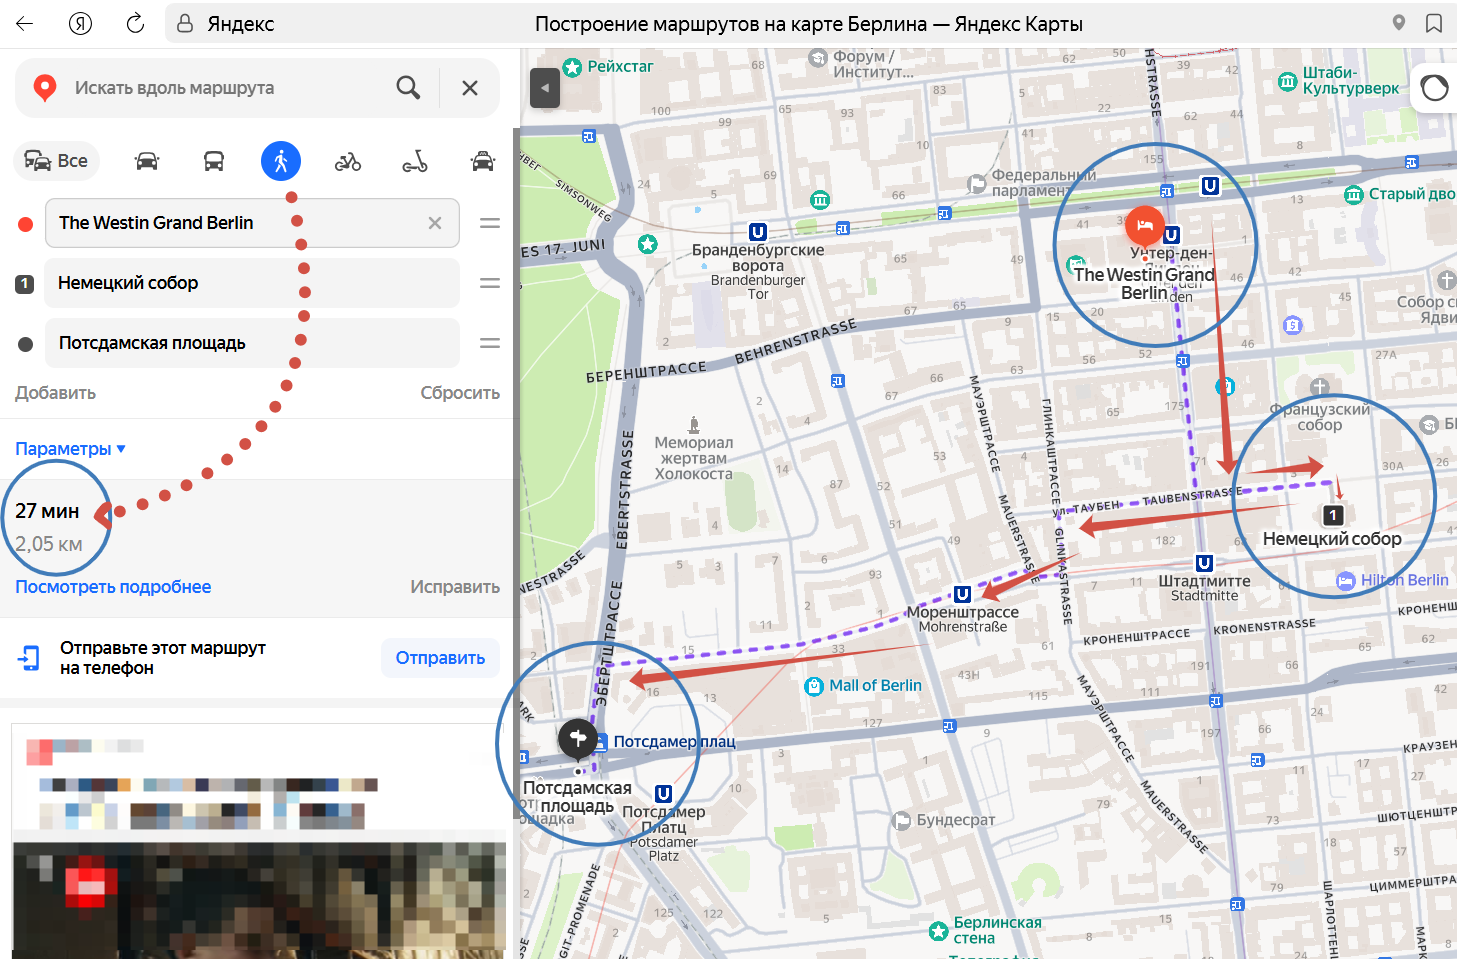Screen dimensions: 1457x959
Task: Reset the route with 'Сбросить'
Action: click(460, 393)
